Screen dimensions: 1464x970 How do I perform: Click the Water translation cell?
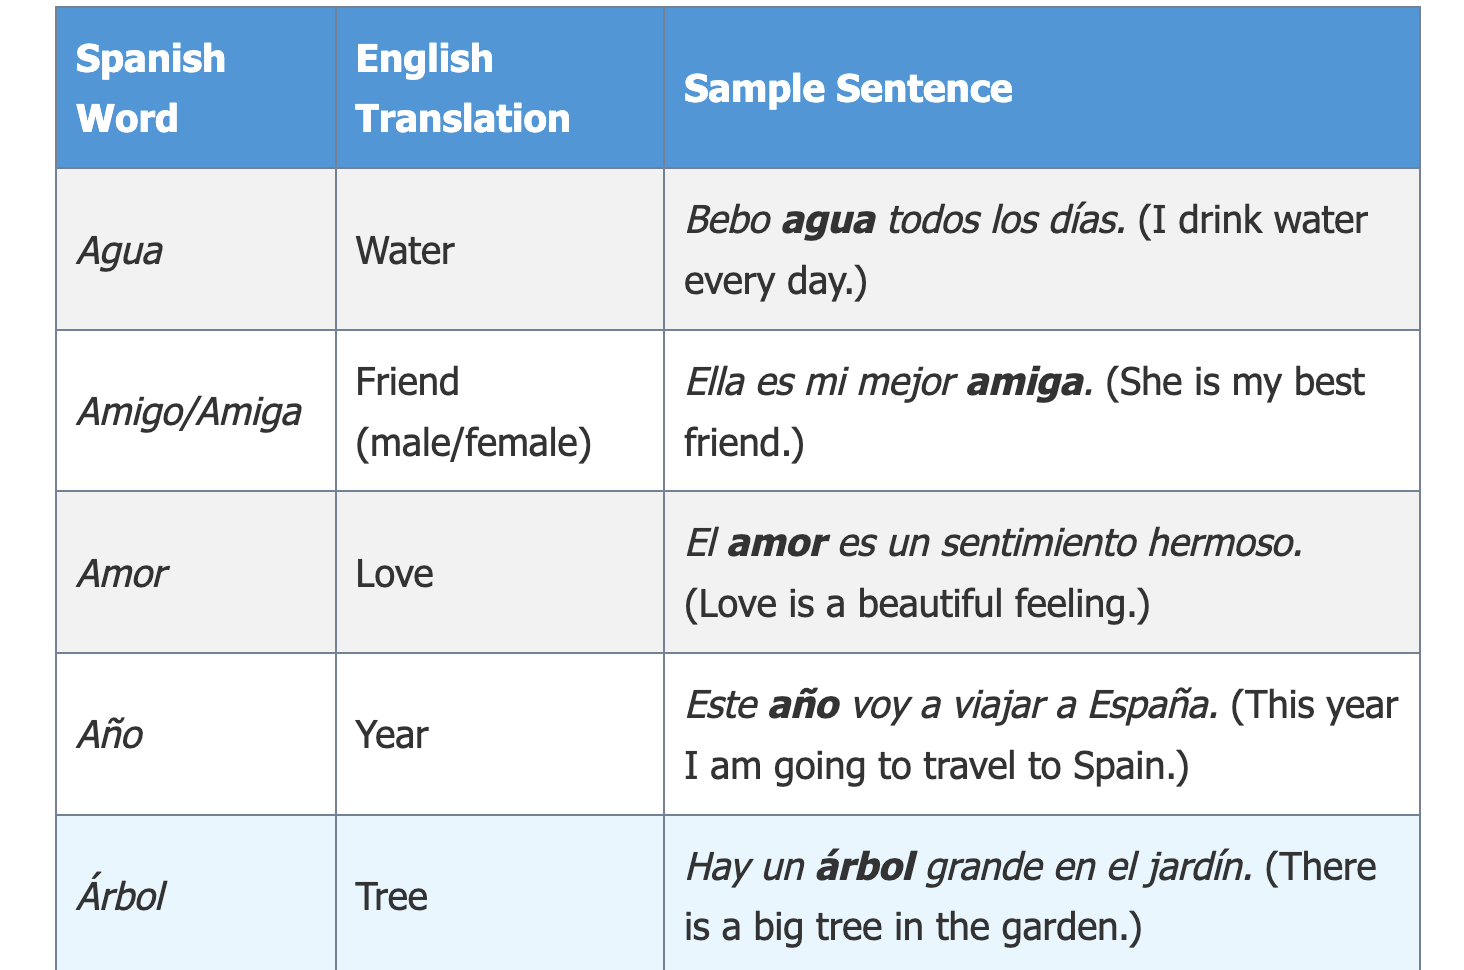coord(500,249)
